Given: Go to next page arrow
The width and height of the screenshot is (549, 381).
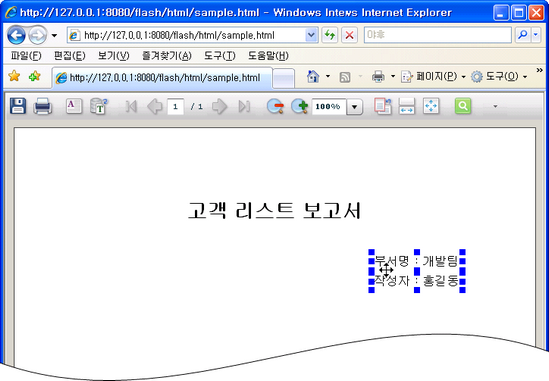Looking at the screenshot, I should tap(220, 106).
